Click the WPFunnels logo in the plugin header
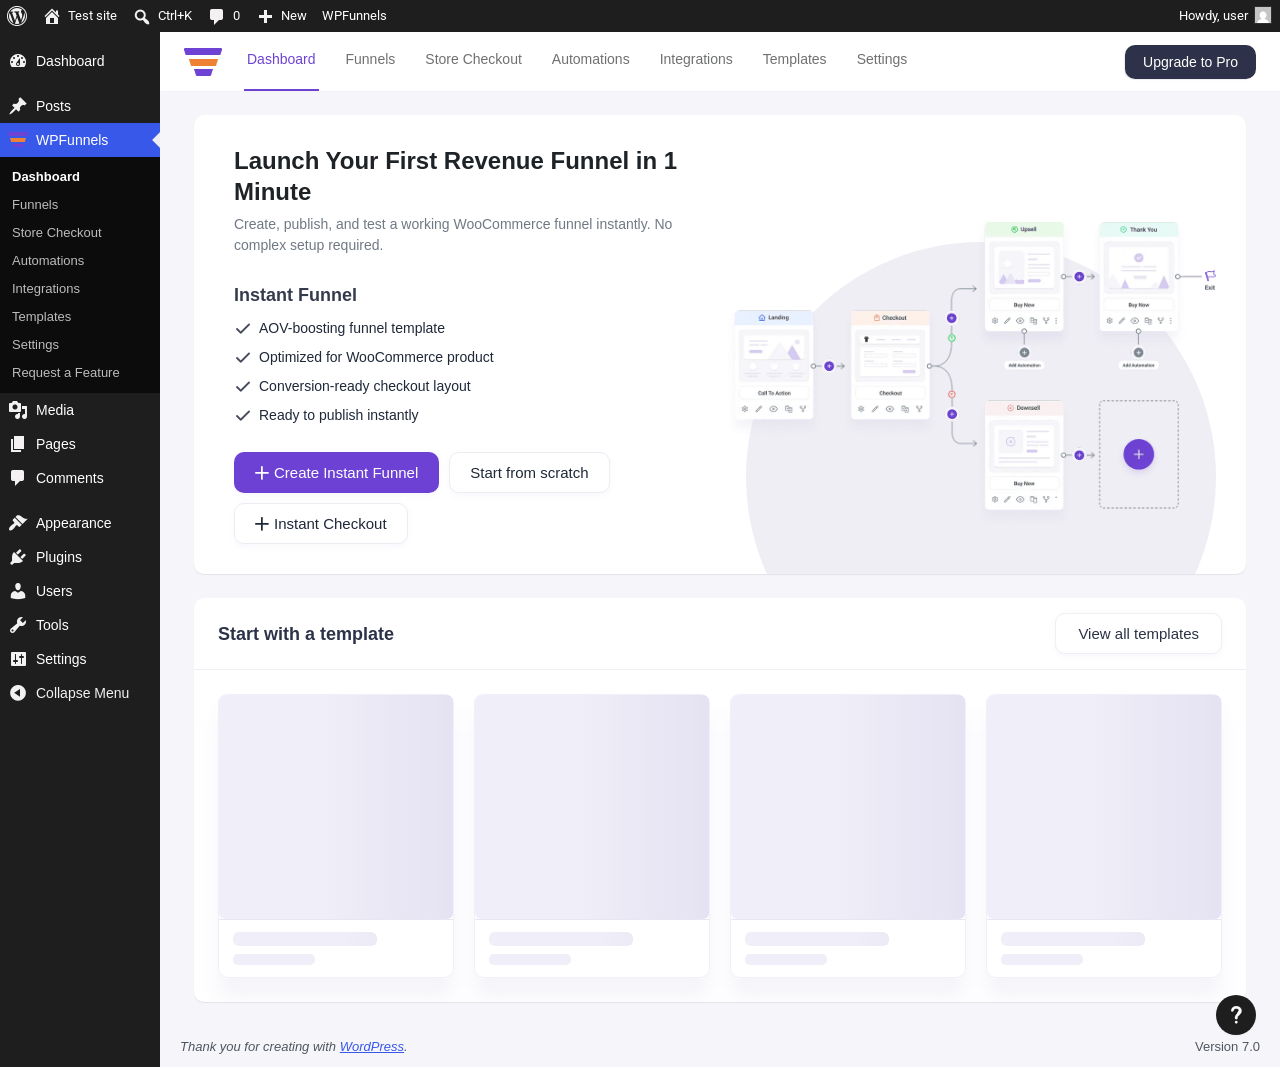This screenshot has height=1067, width=1280. pos(203,61)
